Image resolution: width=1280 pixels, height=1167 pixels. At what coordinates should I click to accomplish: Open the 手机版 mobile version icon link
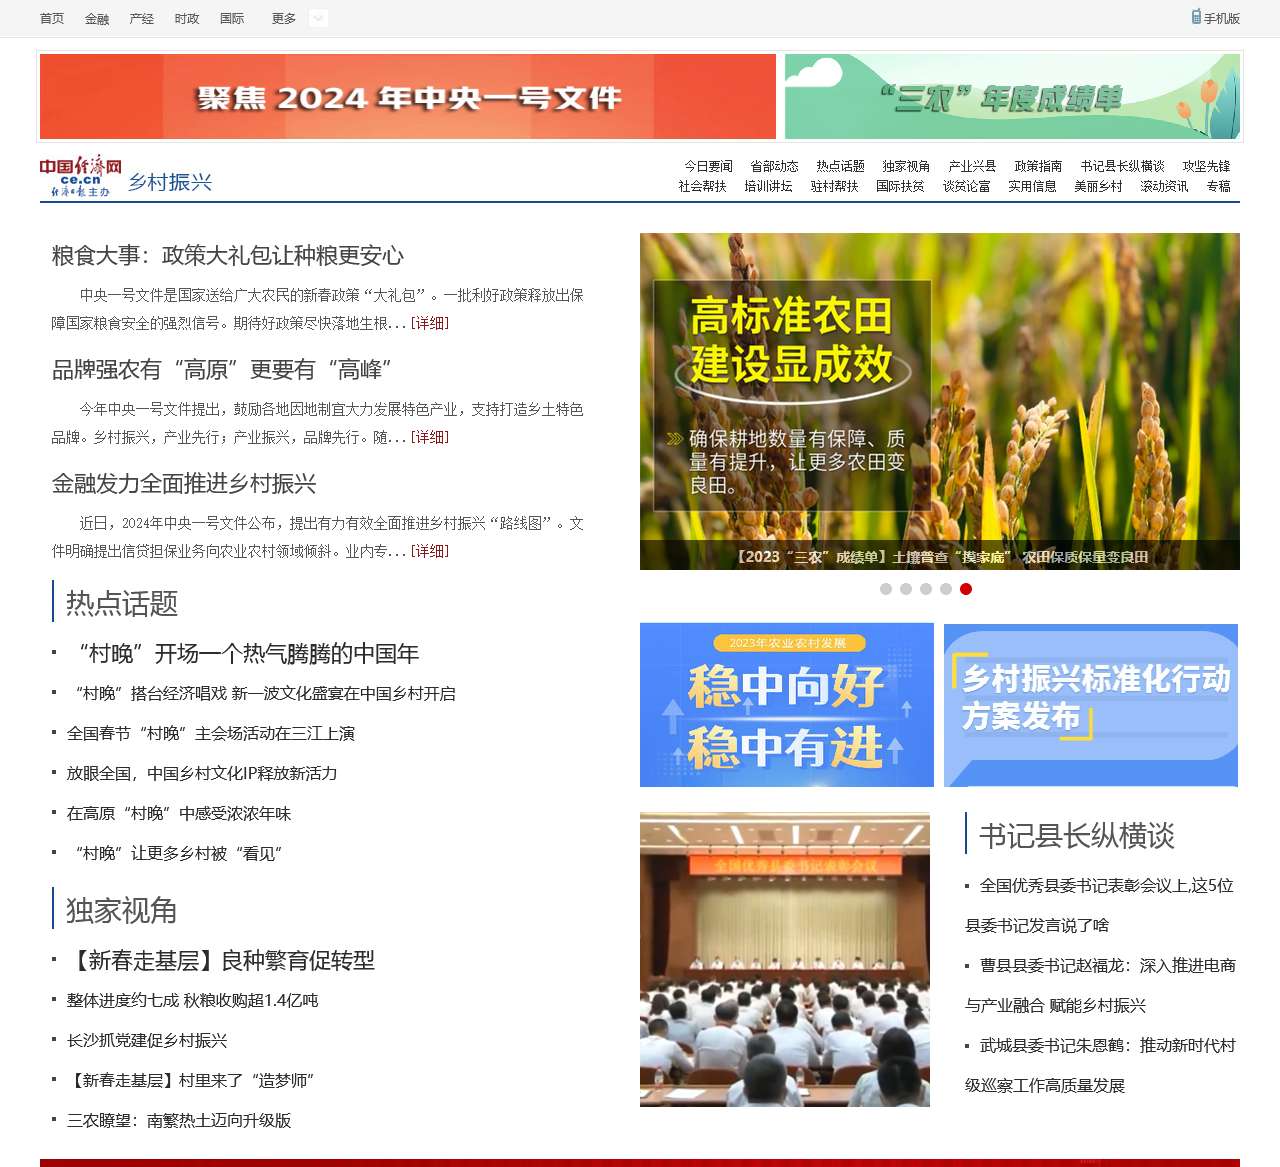click(x=1215, y=18)
